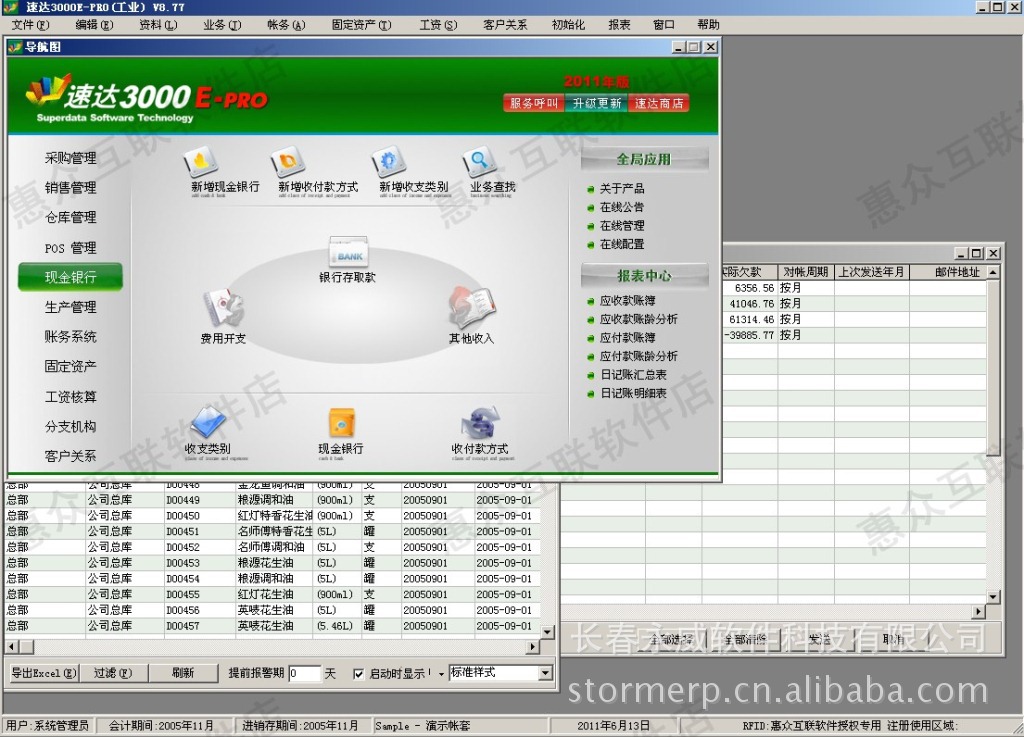Open the 业务(T) menu
Screen dimensions: 1024x737
222,25
